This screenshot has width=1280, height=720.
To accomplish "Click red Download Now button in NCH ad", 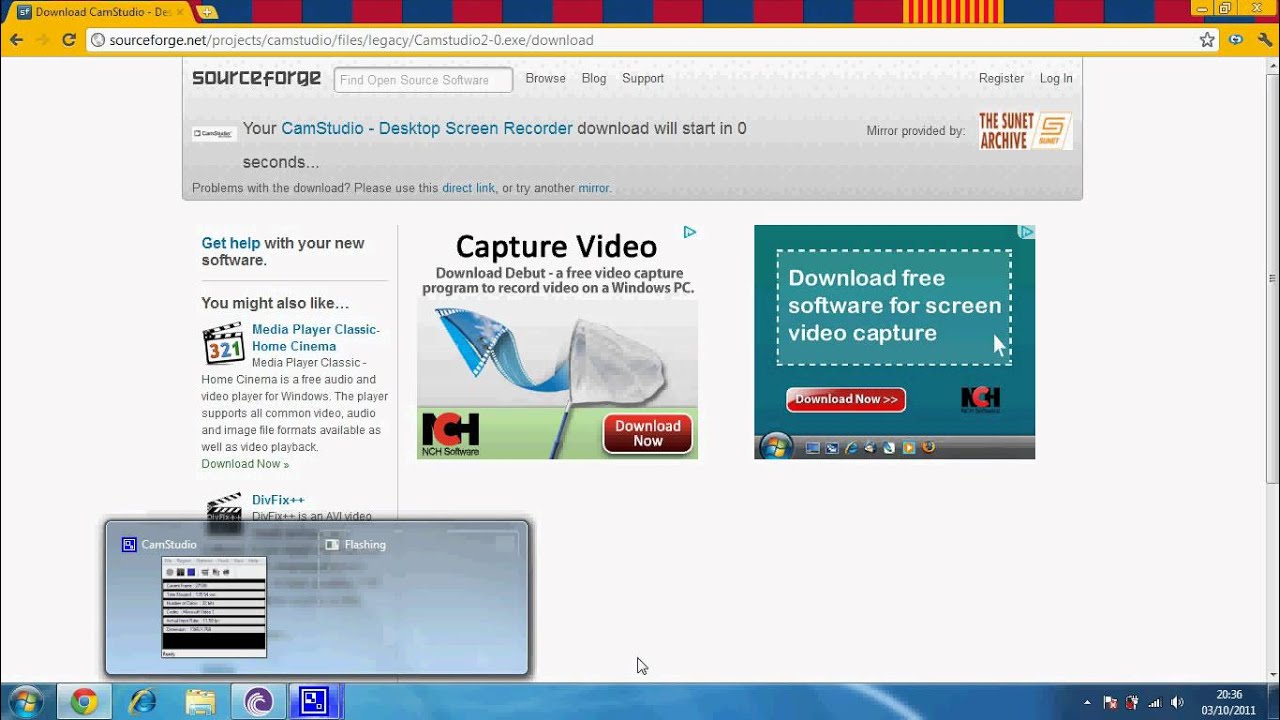I will pos(647,433).
